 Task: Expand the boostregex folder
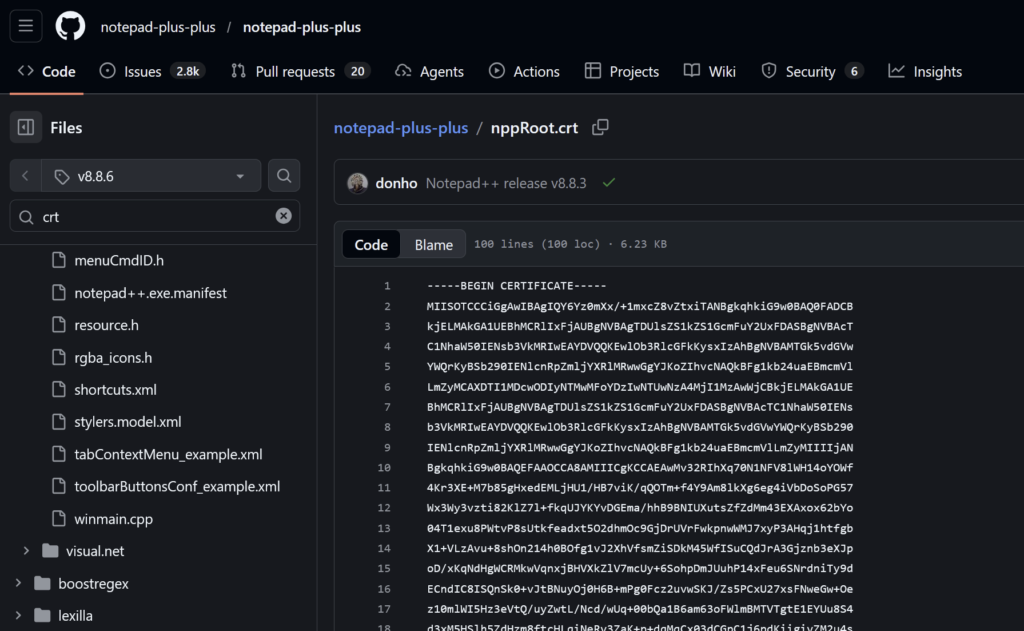(x=17, y=583)
